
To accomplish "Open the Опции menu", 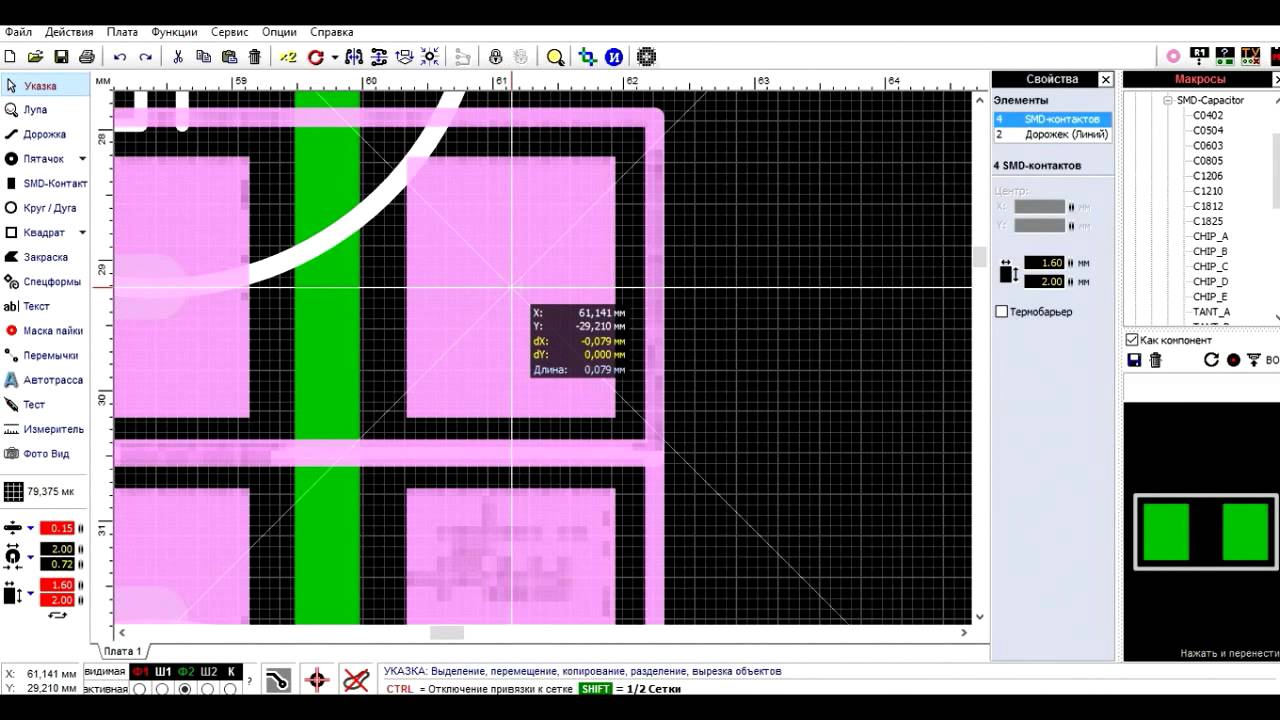I will pyautogui.click(x=279, y=32).
